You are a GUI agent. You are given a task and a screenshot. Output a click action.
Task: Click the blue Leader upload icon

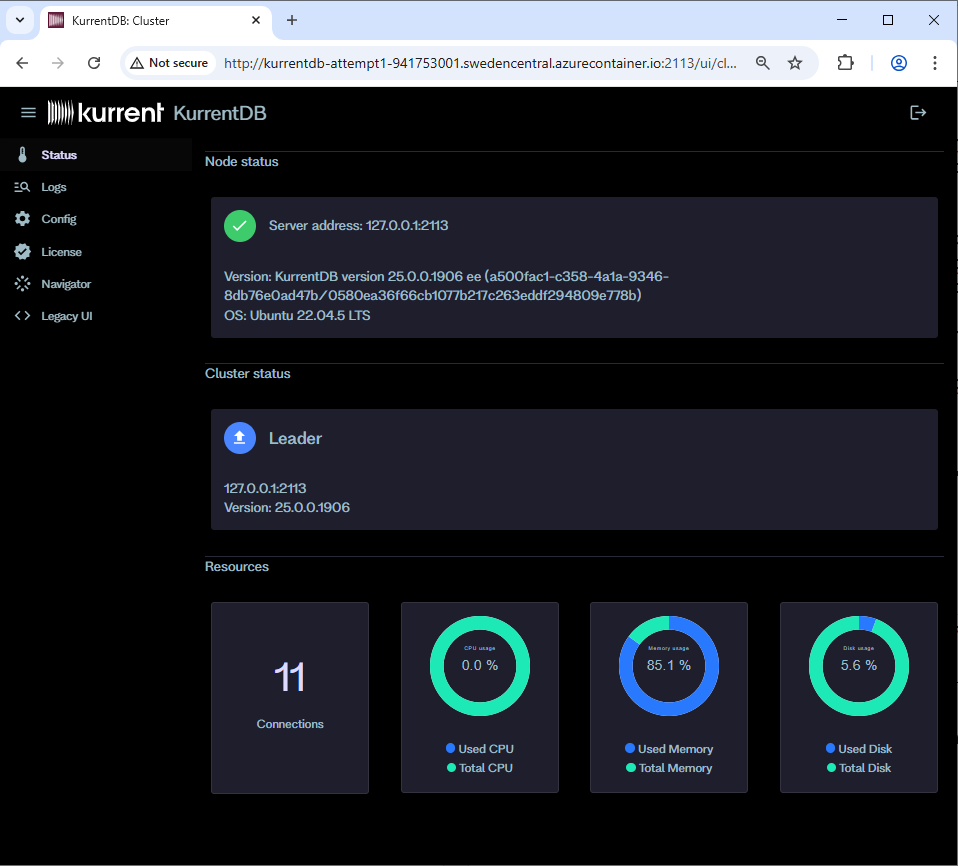240,438
